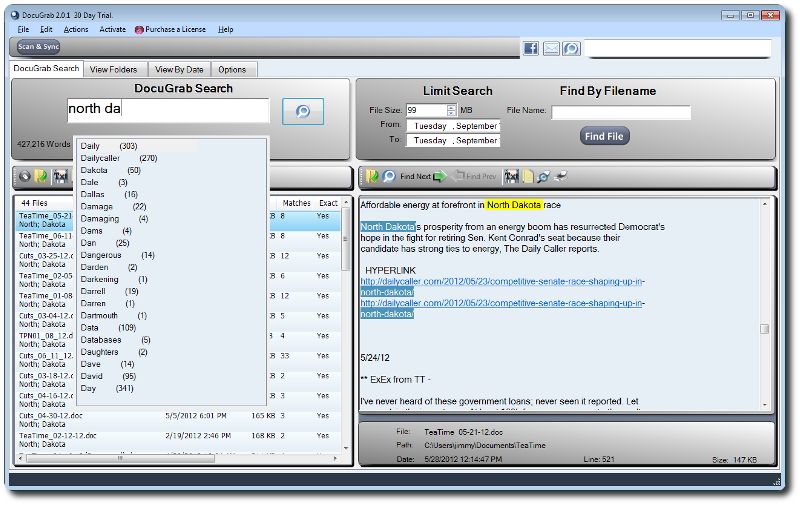Open containing folder from results toolbar
The height and width of the screenshot is (505, 800).
point(41,177)
